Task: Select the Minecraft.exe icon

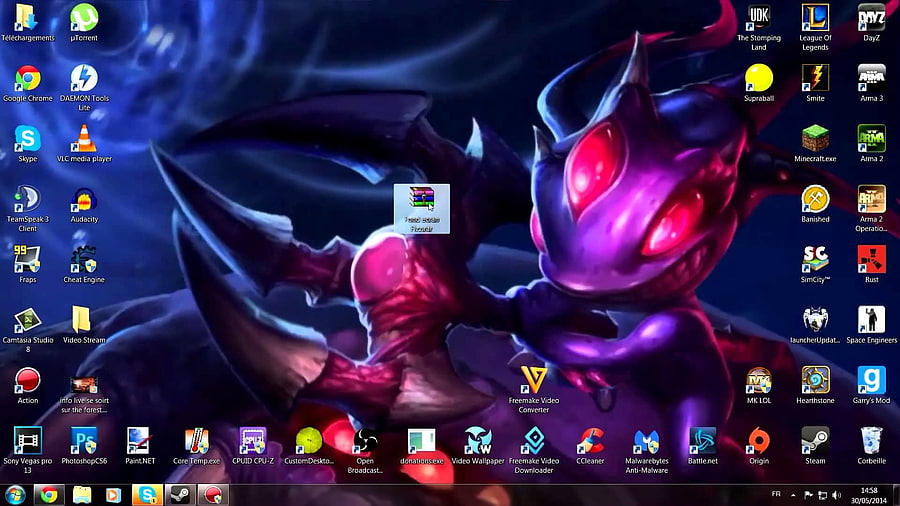Action: tap(815, 143)
